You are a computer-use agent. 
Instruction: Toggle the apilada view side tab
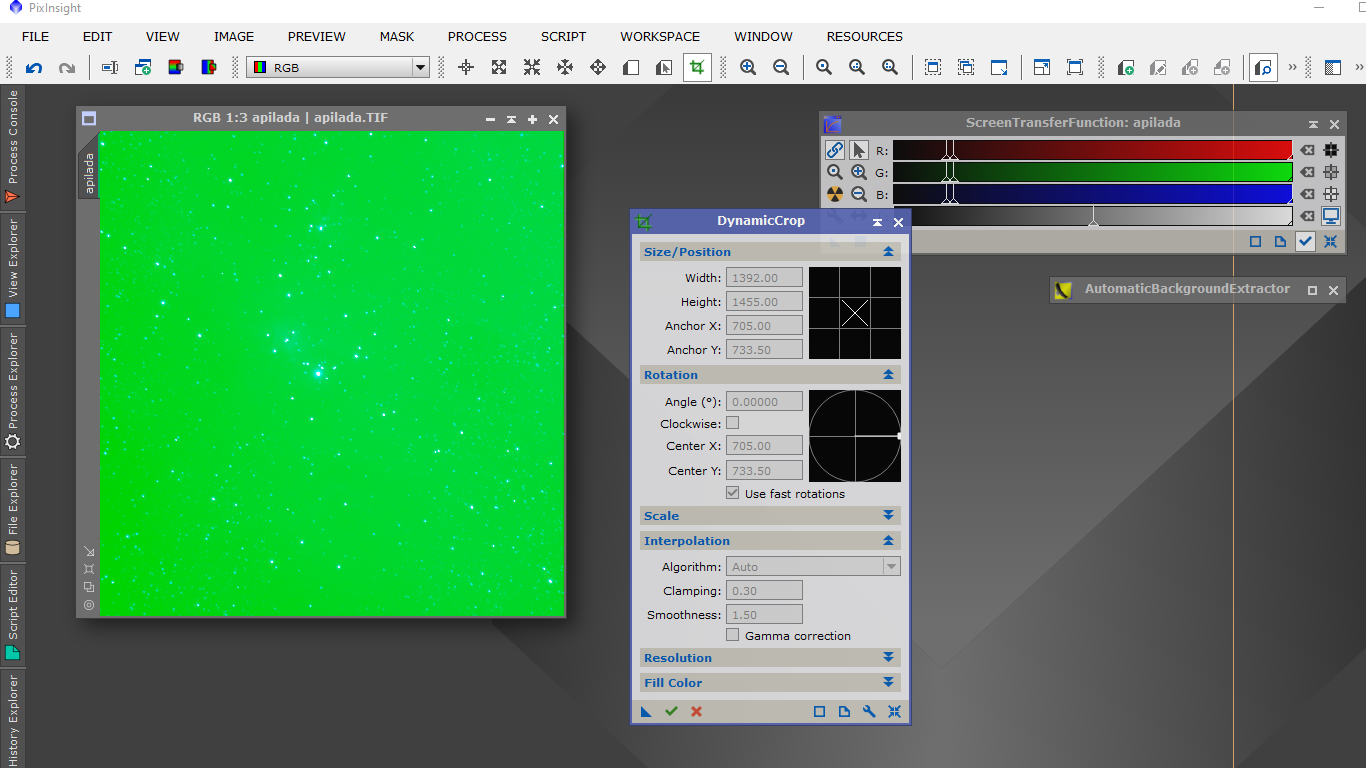click(88, 172)
